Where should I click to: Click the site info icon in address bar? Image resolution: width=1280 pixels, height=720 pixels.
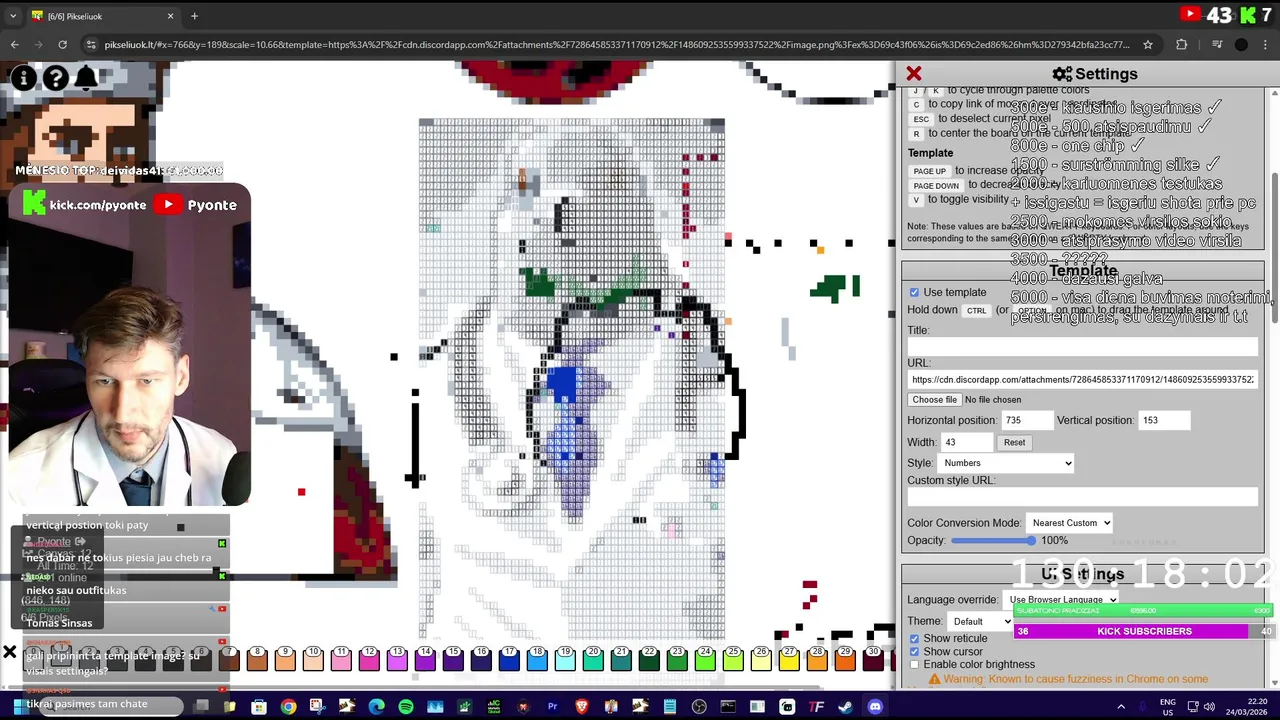pyautogui.click(x=91, y=44)
